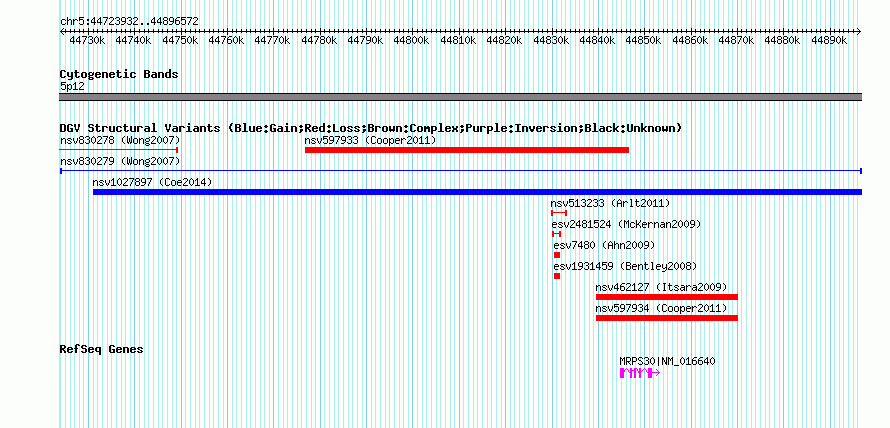Click the 44870k ruler tick label
This screenshot has width=890, height=428.
tap(737, 40)
